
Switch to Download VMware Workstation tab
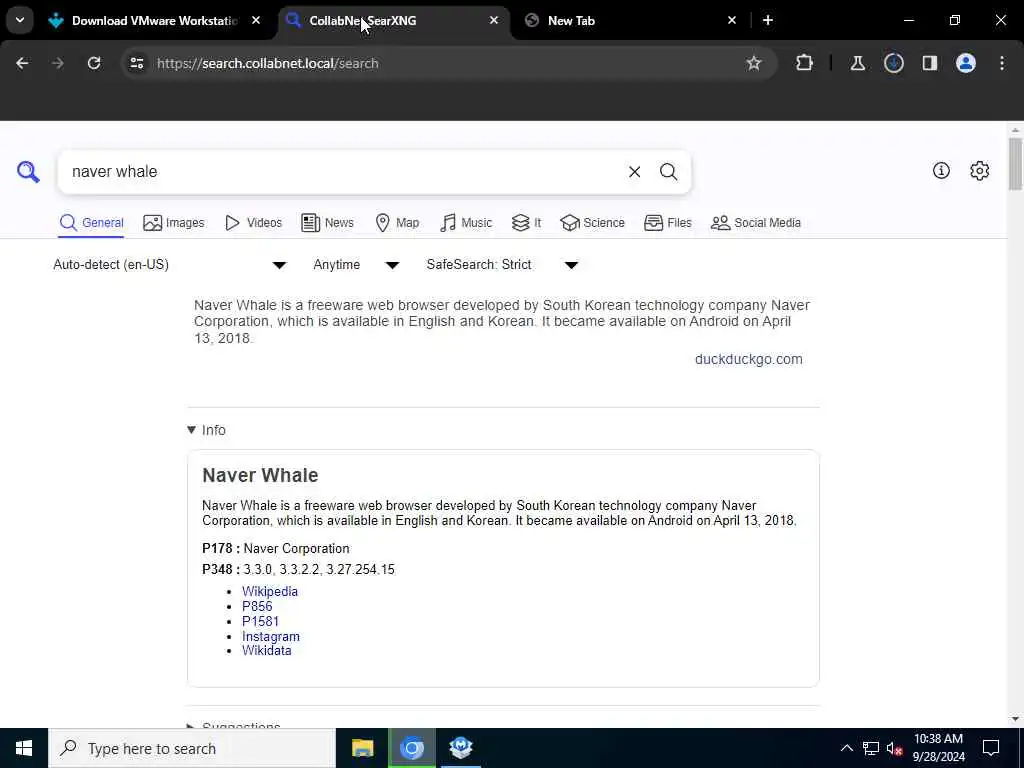[154, 20]
